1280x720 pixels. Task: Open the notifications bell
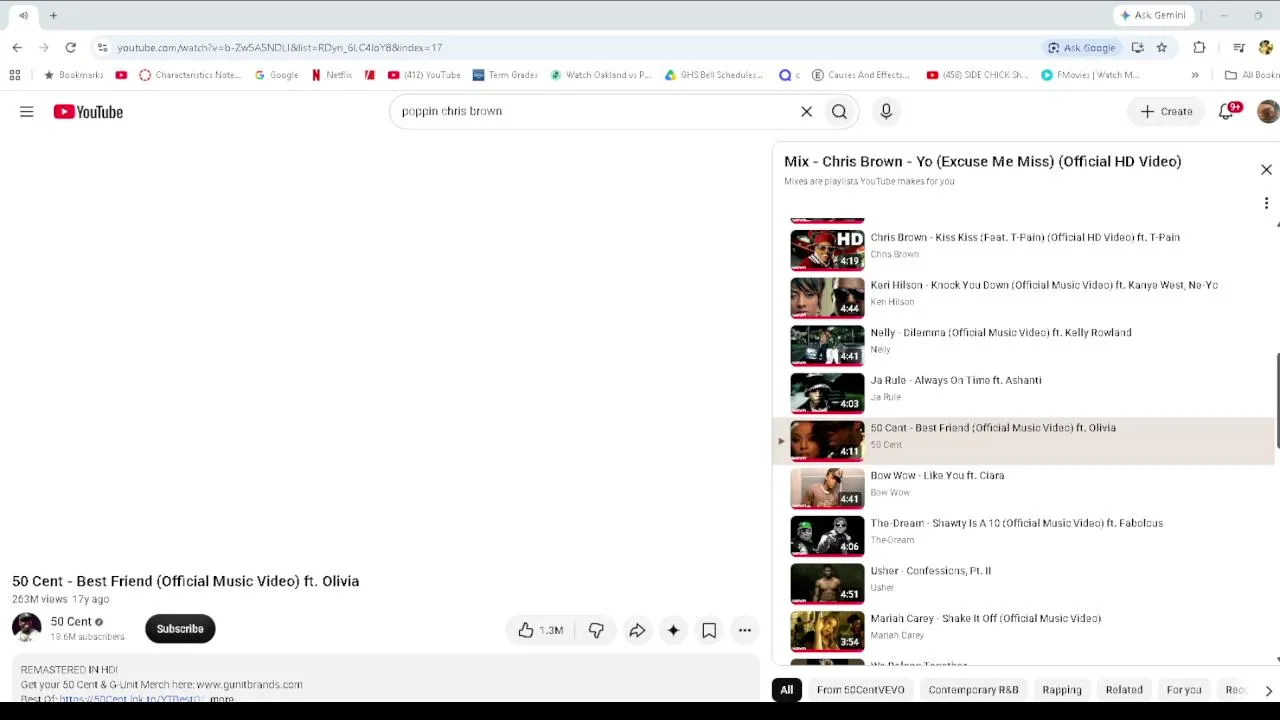click(1227, 112)
